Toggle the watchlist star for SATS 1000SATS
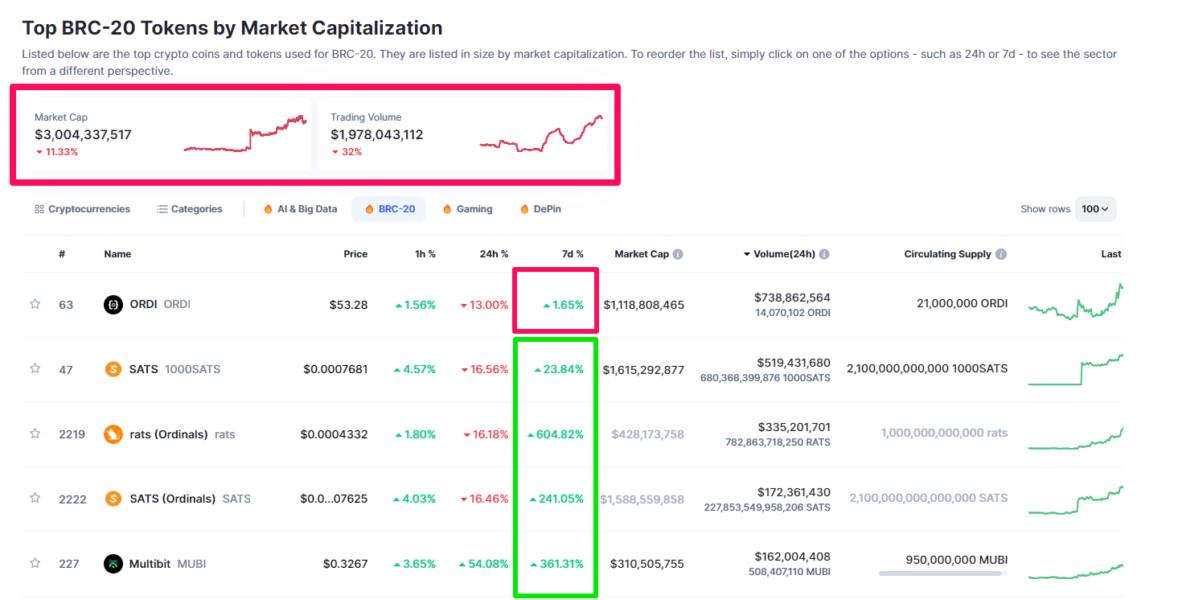Viewport: 1182px width, 600px height. click(35, 369)
